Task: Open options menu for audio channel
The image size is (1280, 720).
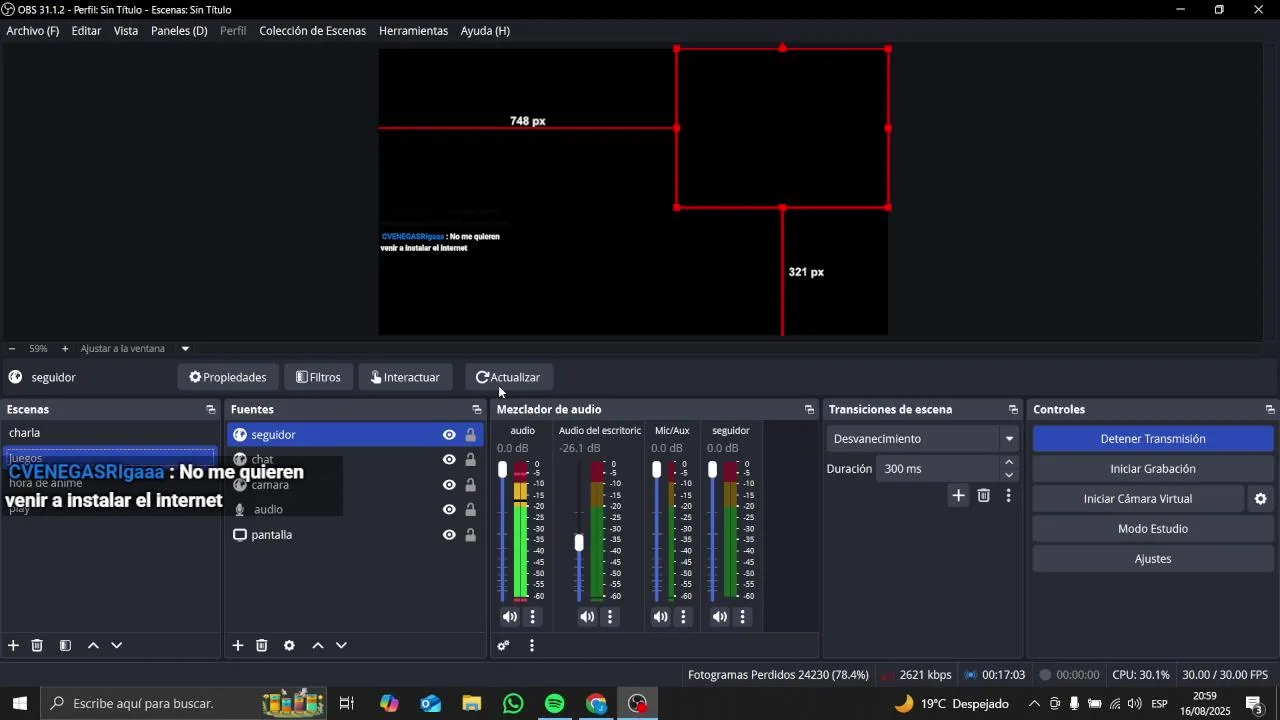Action: click(x=533, y=617)
